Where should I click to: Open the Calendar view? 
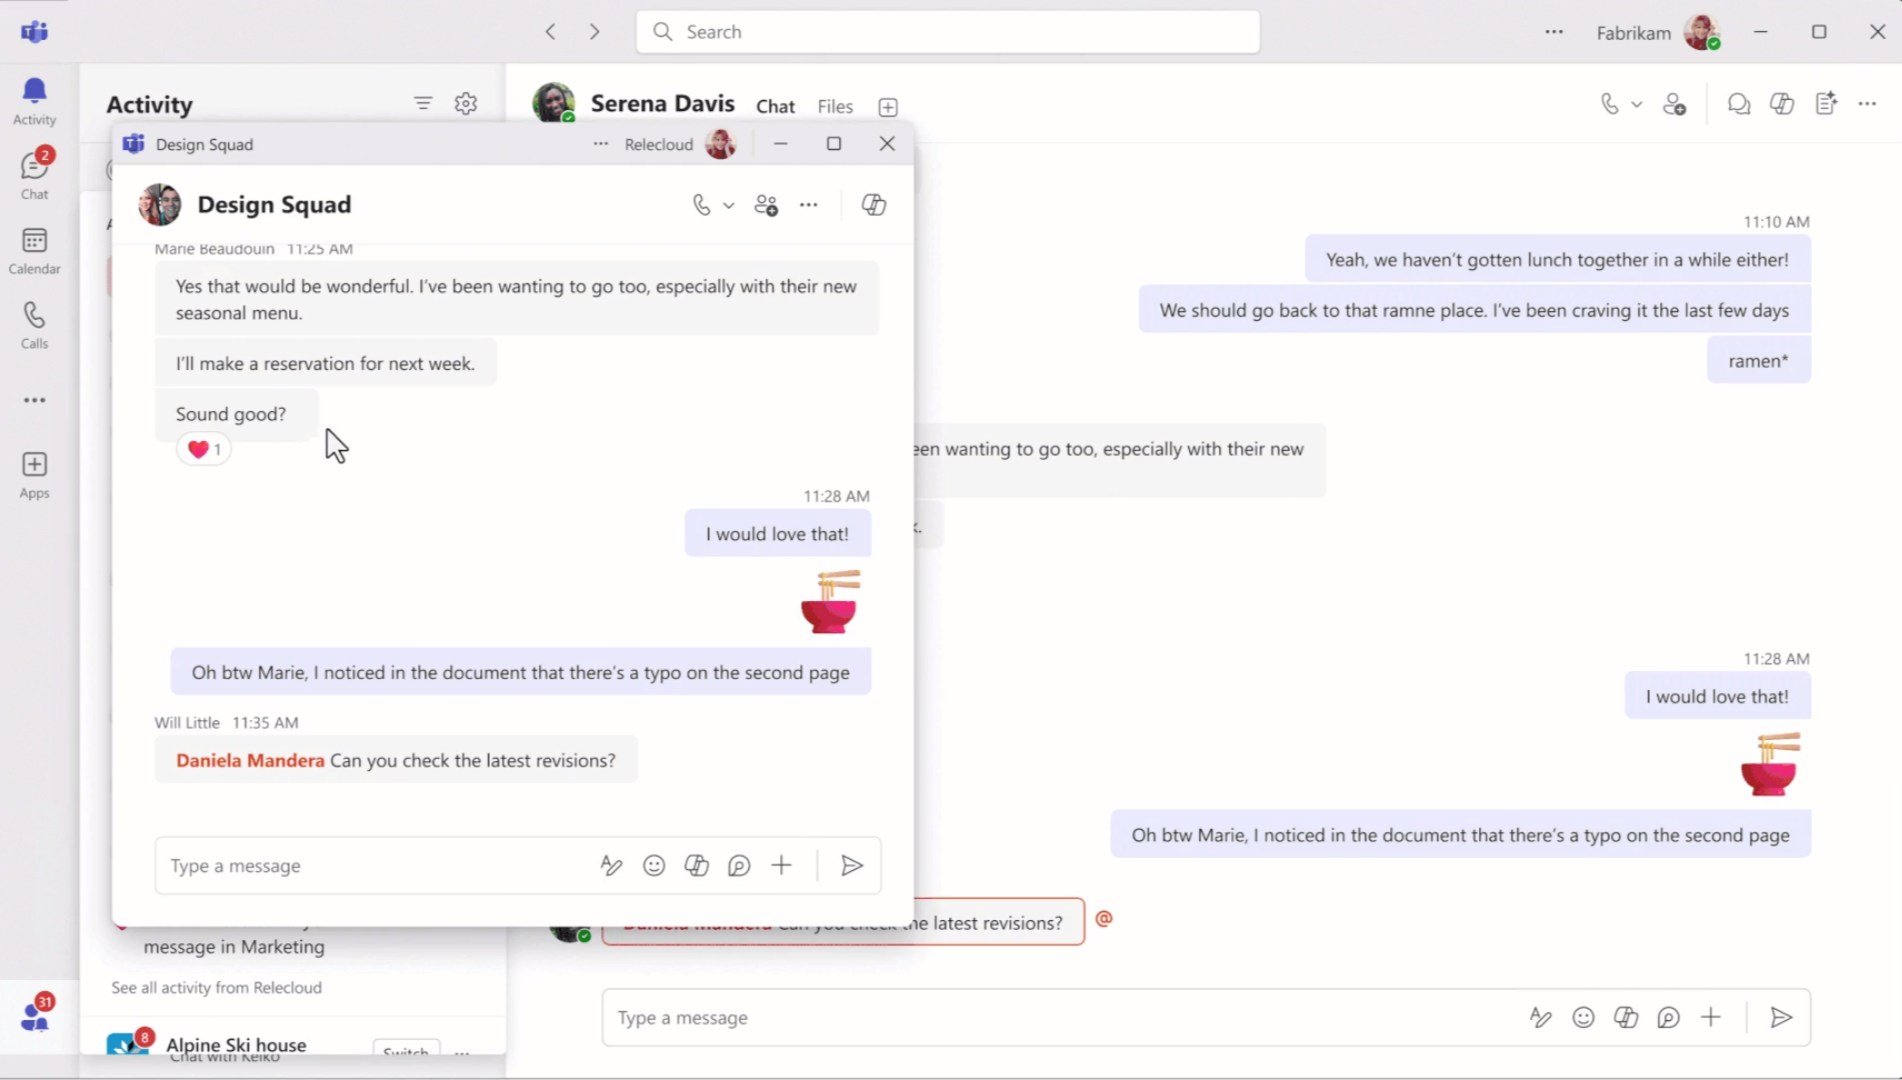[34, 250]
